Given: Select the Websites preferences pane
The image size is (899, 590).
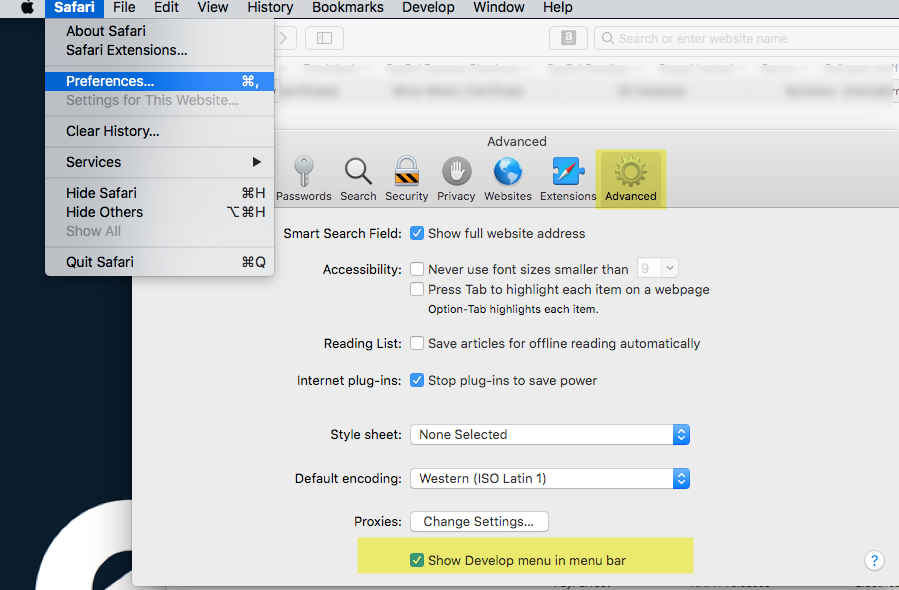Looking at the screenshot, I should pos(508,179).
